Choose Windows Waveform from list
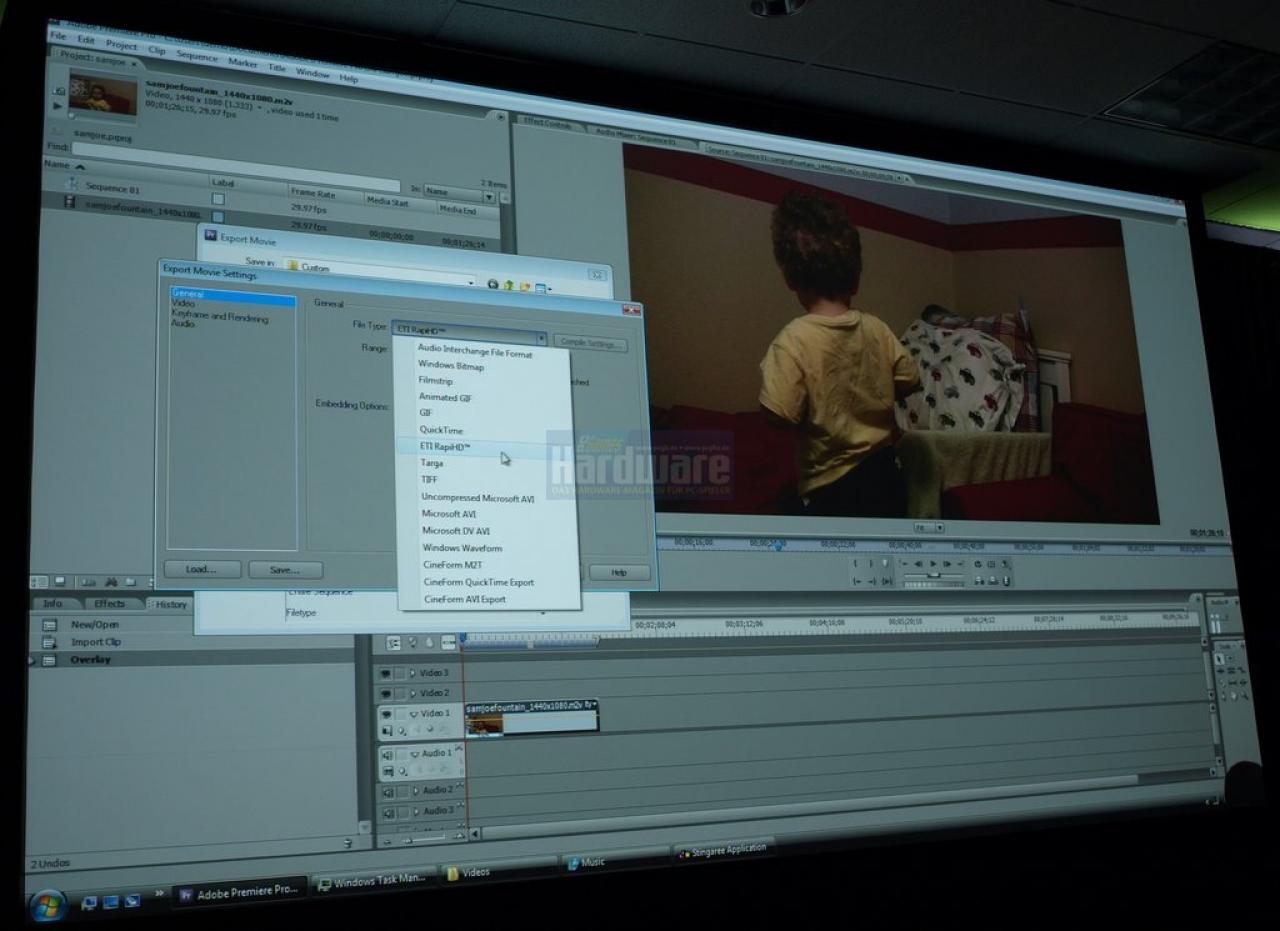This screenshot has width=1280, height=931. point(462,548)
